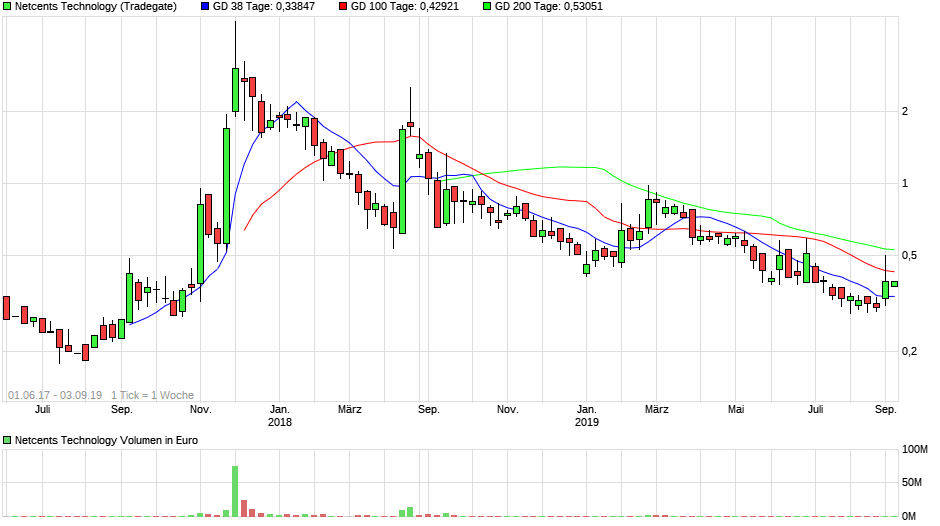Click the blue GD 38 Tage legend swatch
The image size is (940, 526).
click(x=205, y=7)
